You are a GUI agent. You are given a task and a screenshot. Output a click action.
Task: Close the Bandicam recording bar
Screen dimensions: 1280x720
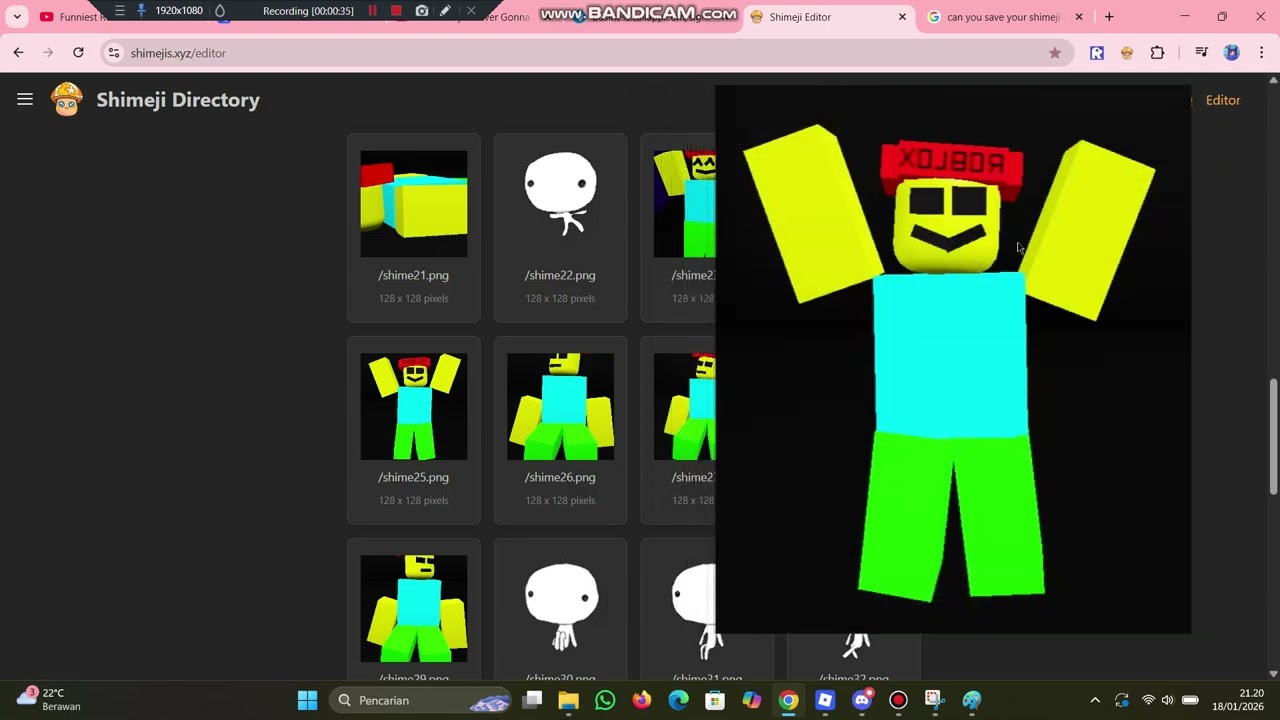pyautogui.click(x=471, y=11)
